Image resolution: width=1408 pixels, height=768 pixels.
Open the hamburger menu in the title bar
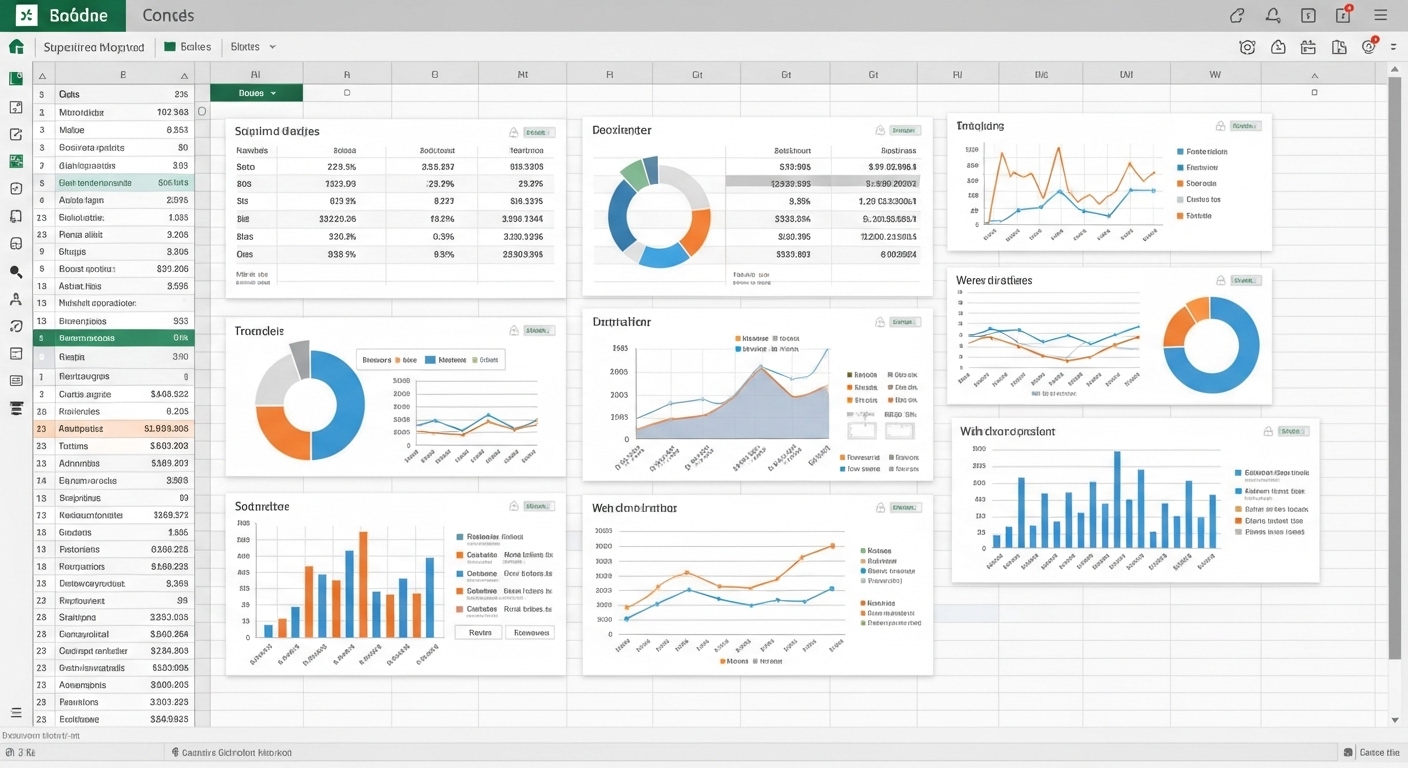pos(1381,15)
